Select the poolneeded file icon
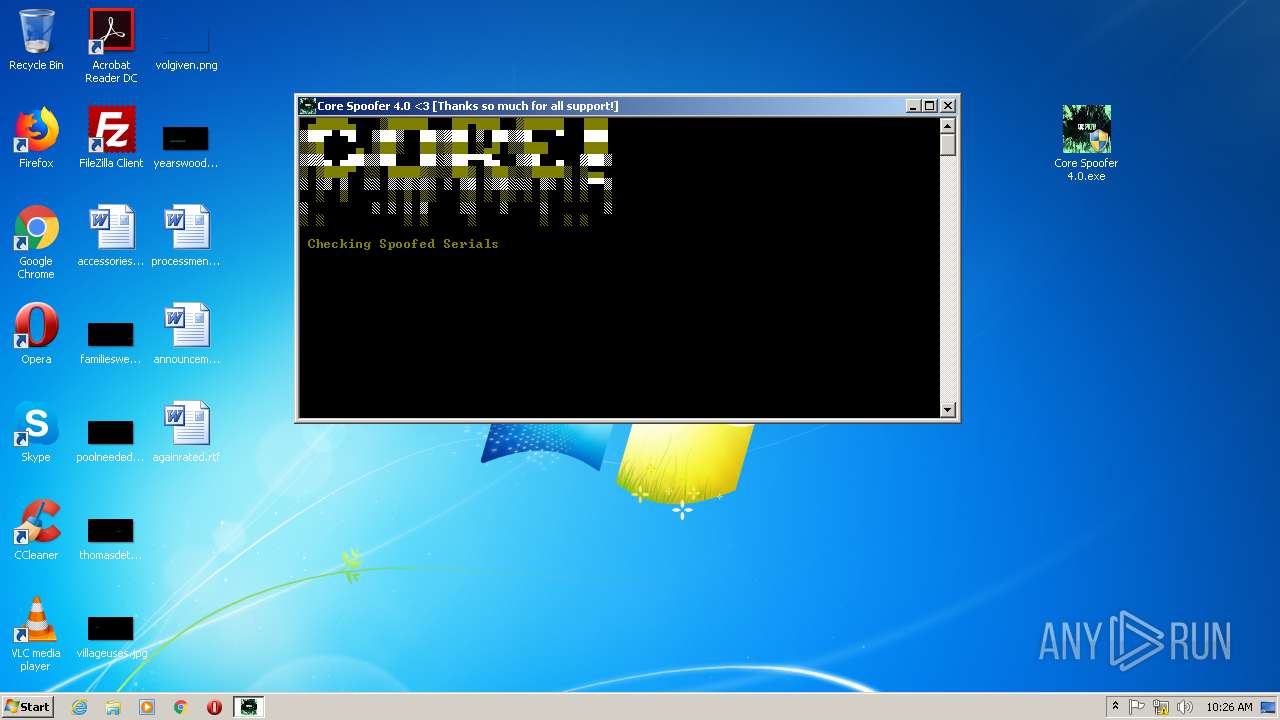 [x=111, y=438]
